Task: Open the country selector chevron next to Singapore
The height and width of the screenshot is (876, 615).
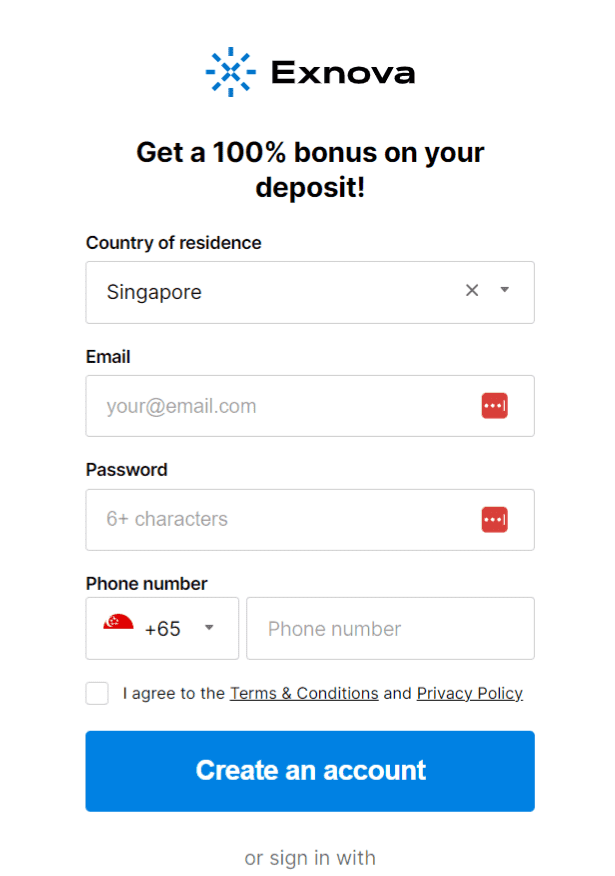Action: click(x=504, y=291)
